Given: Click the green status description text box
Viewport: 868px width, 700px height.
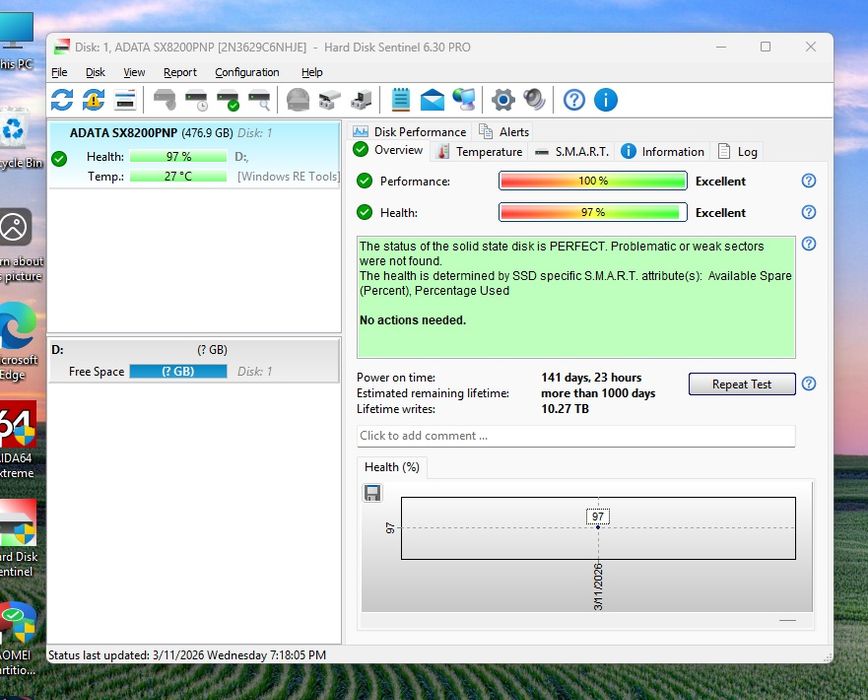Looking at the screenshot, I should (x=576, y=297).
